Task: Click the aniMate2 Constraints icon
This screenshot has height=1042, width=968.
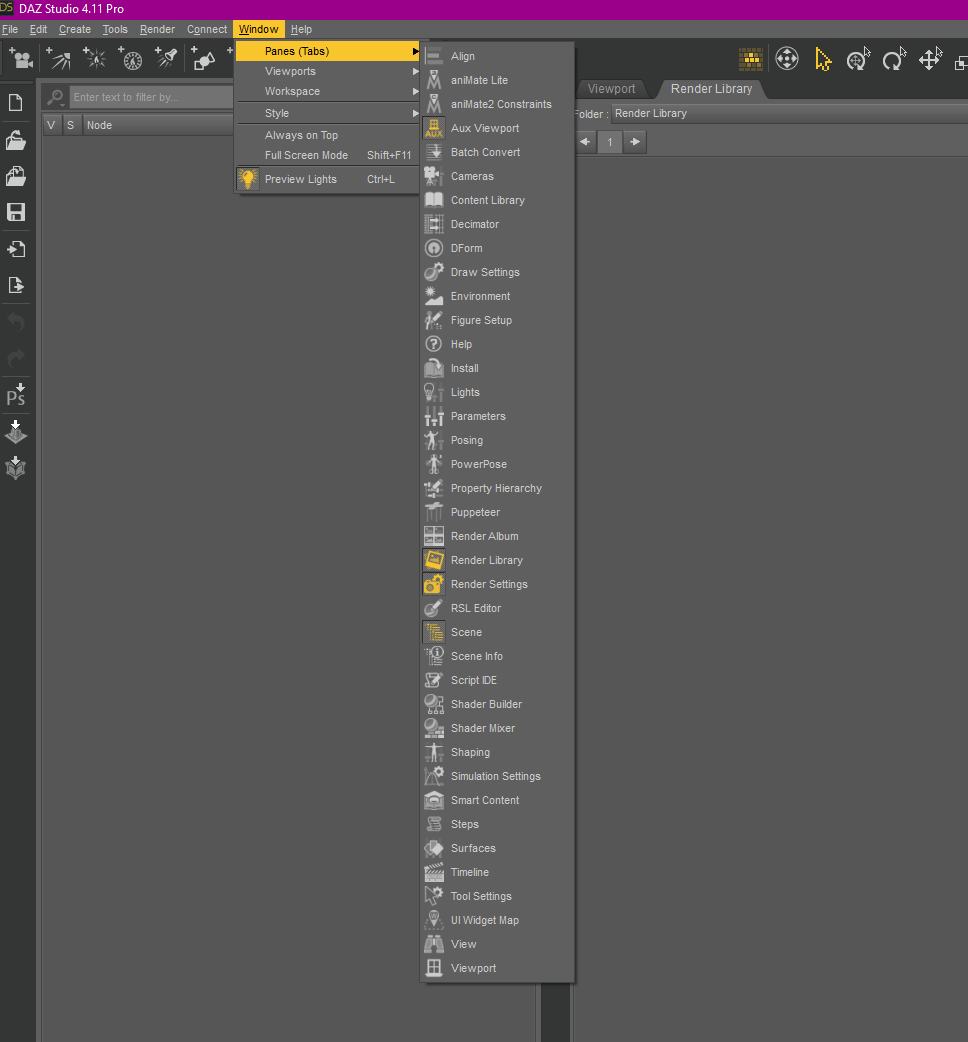Action: (x=434, y=104)
